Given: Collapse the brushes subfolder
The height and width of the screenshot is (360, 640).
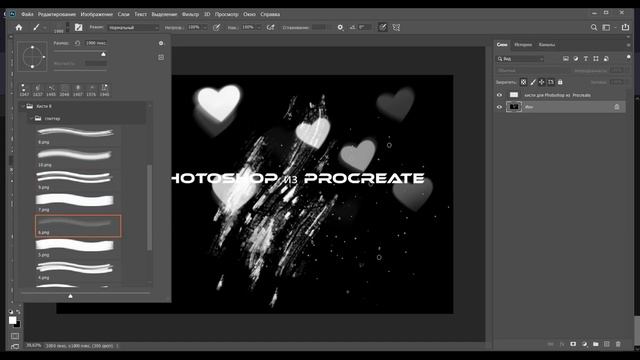Looking at the screenshot, I should click(31, 118).
